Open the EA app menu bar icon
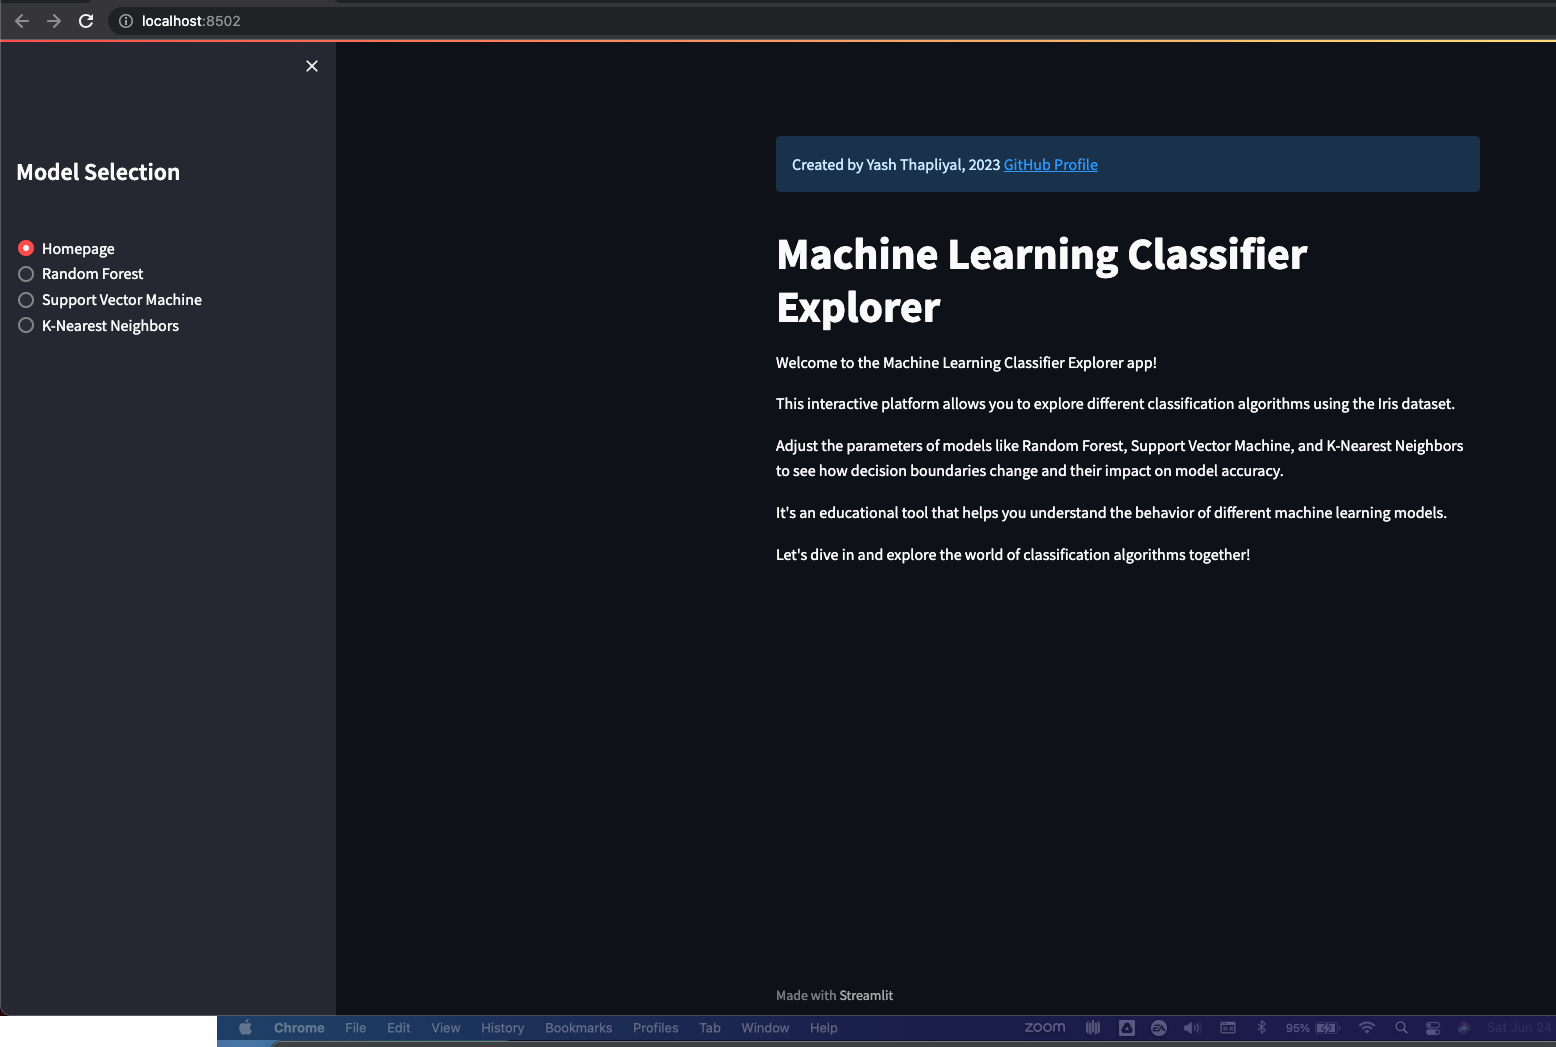1556x1047 pixels. (x=1159, y=1028)
